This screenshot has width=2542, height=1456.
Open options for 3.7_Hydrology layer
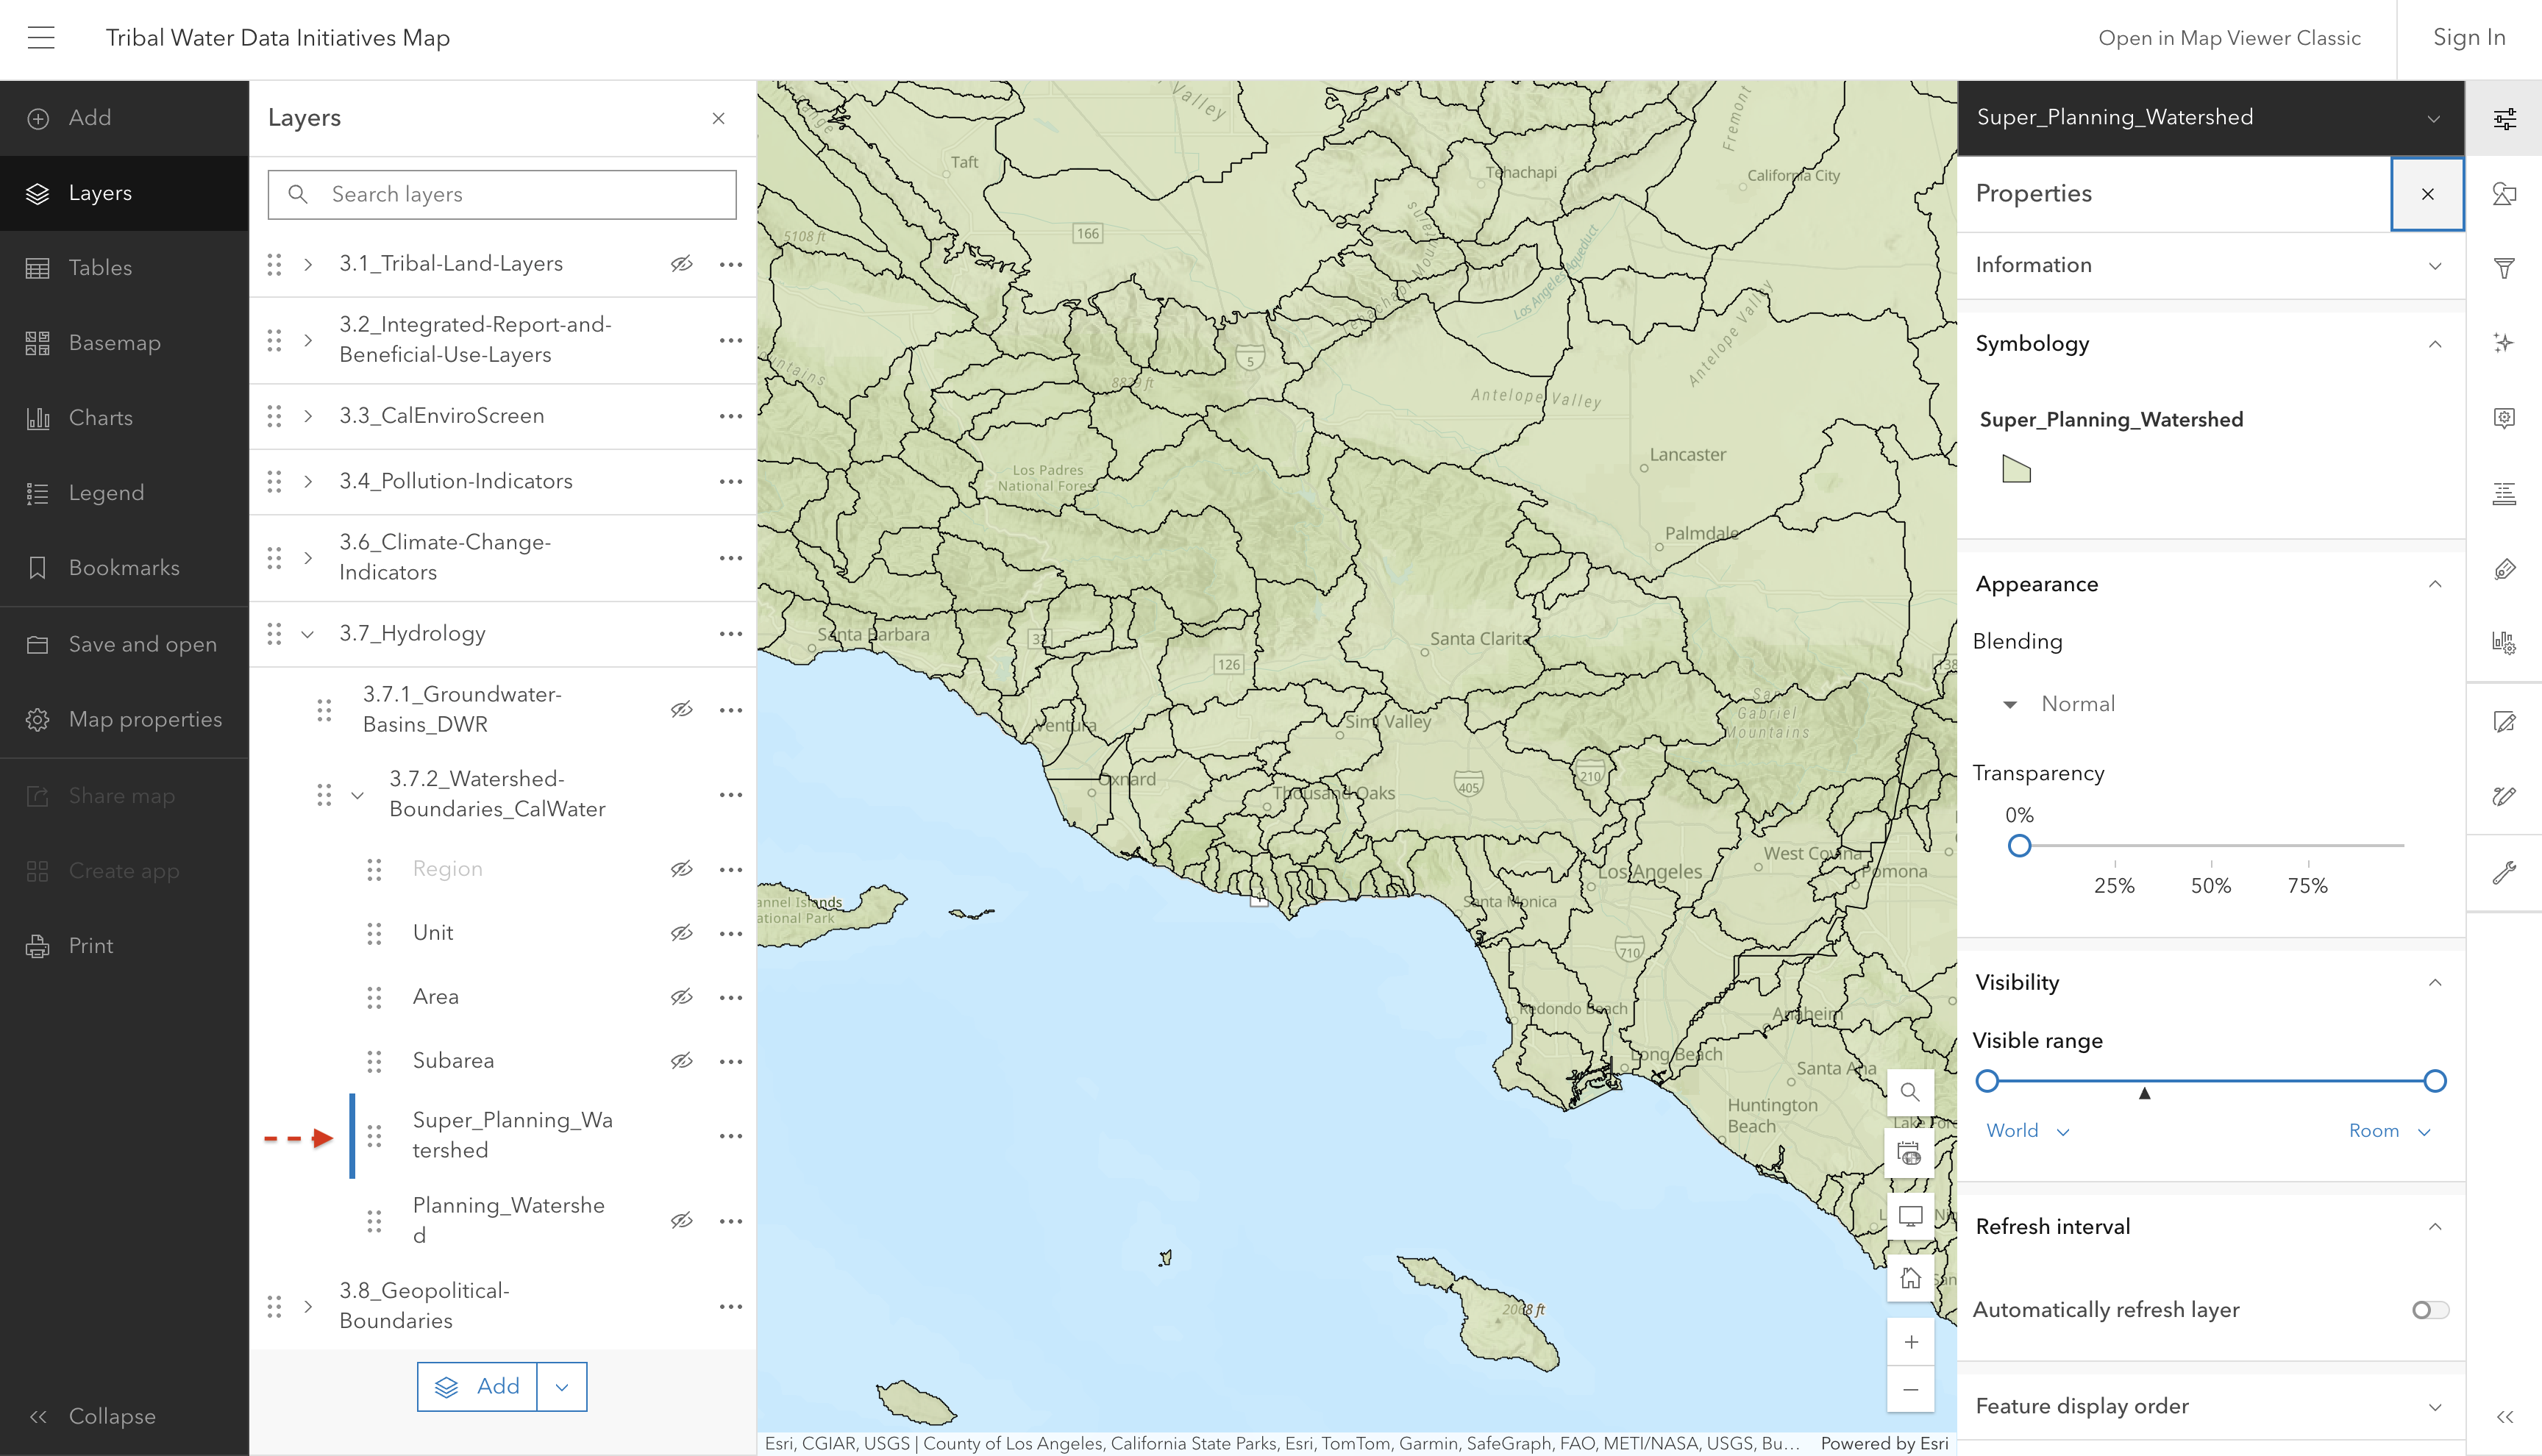pyautogui.click(x=731, y=634)
